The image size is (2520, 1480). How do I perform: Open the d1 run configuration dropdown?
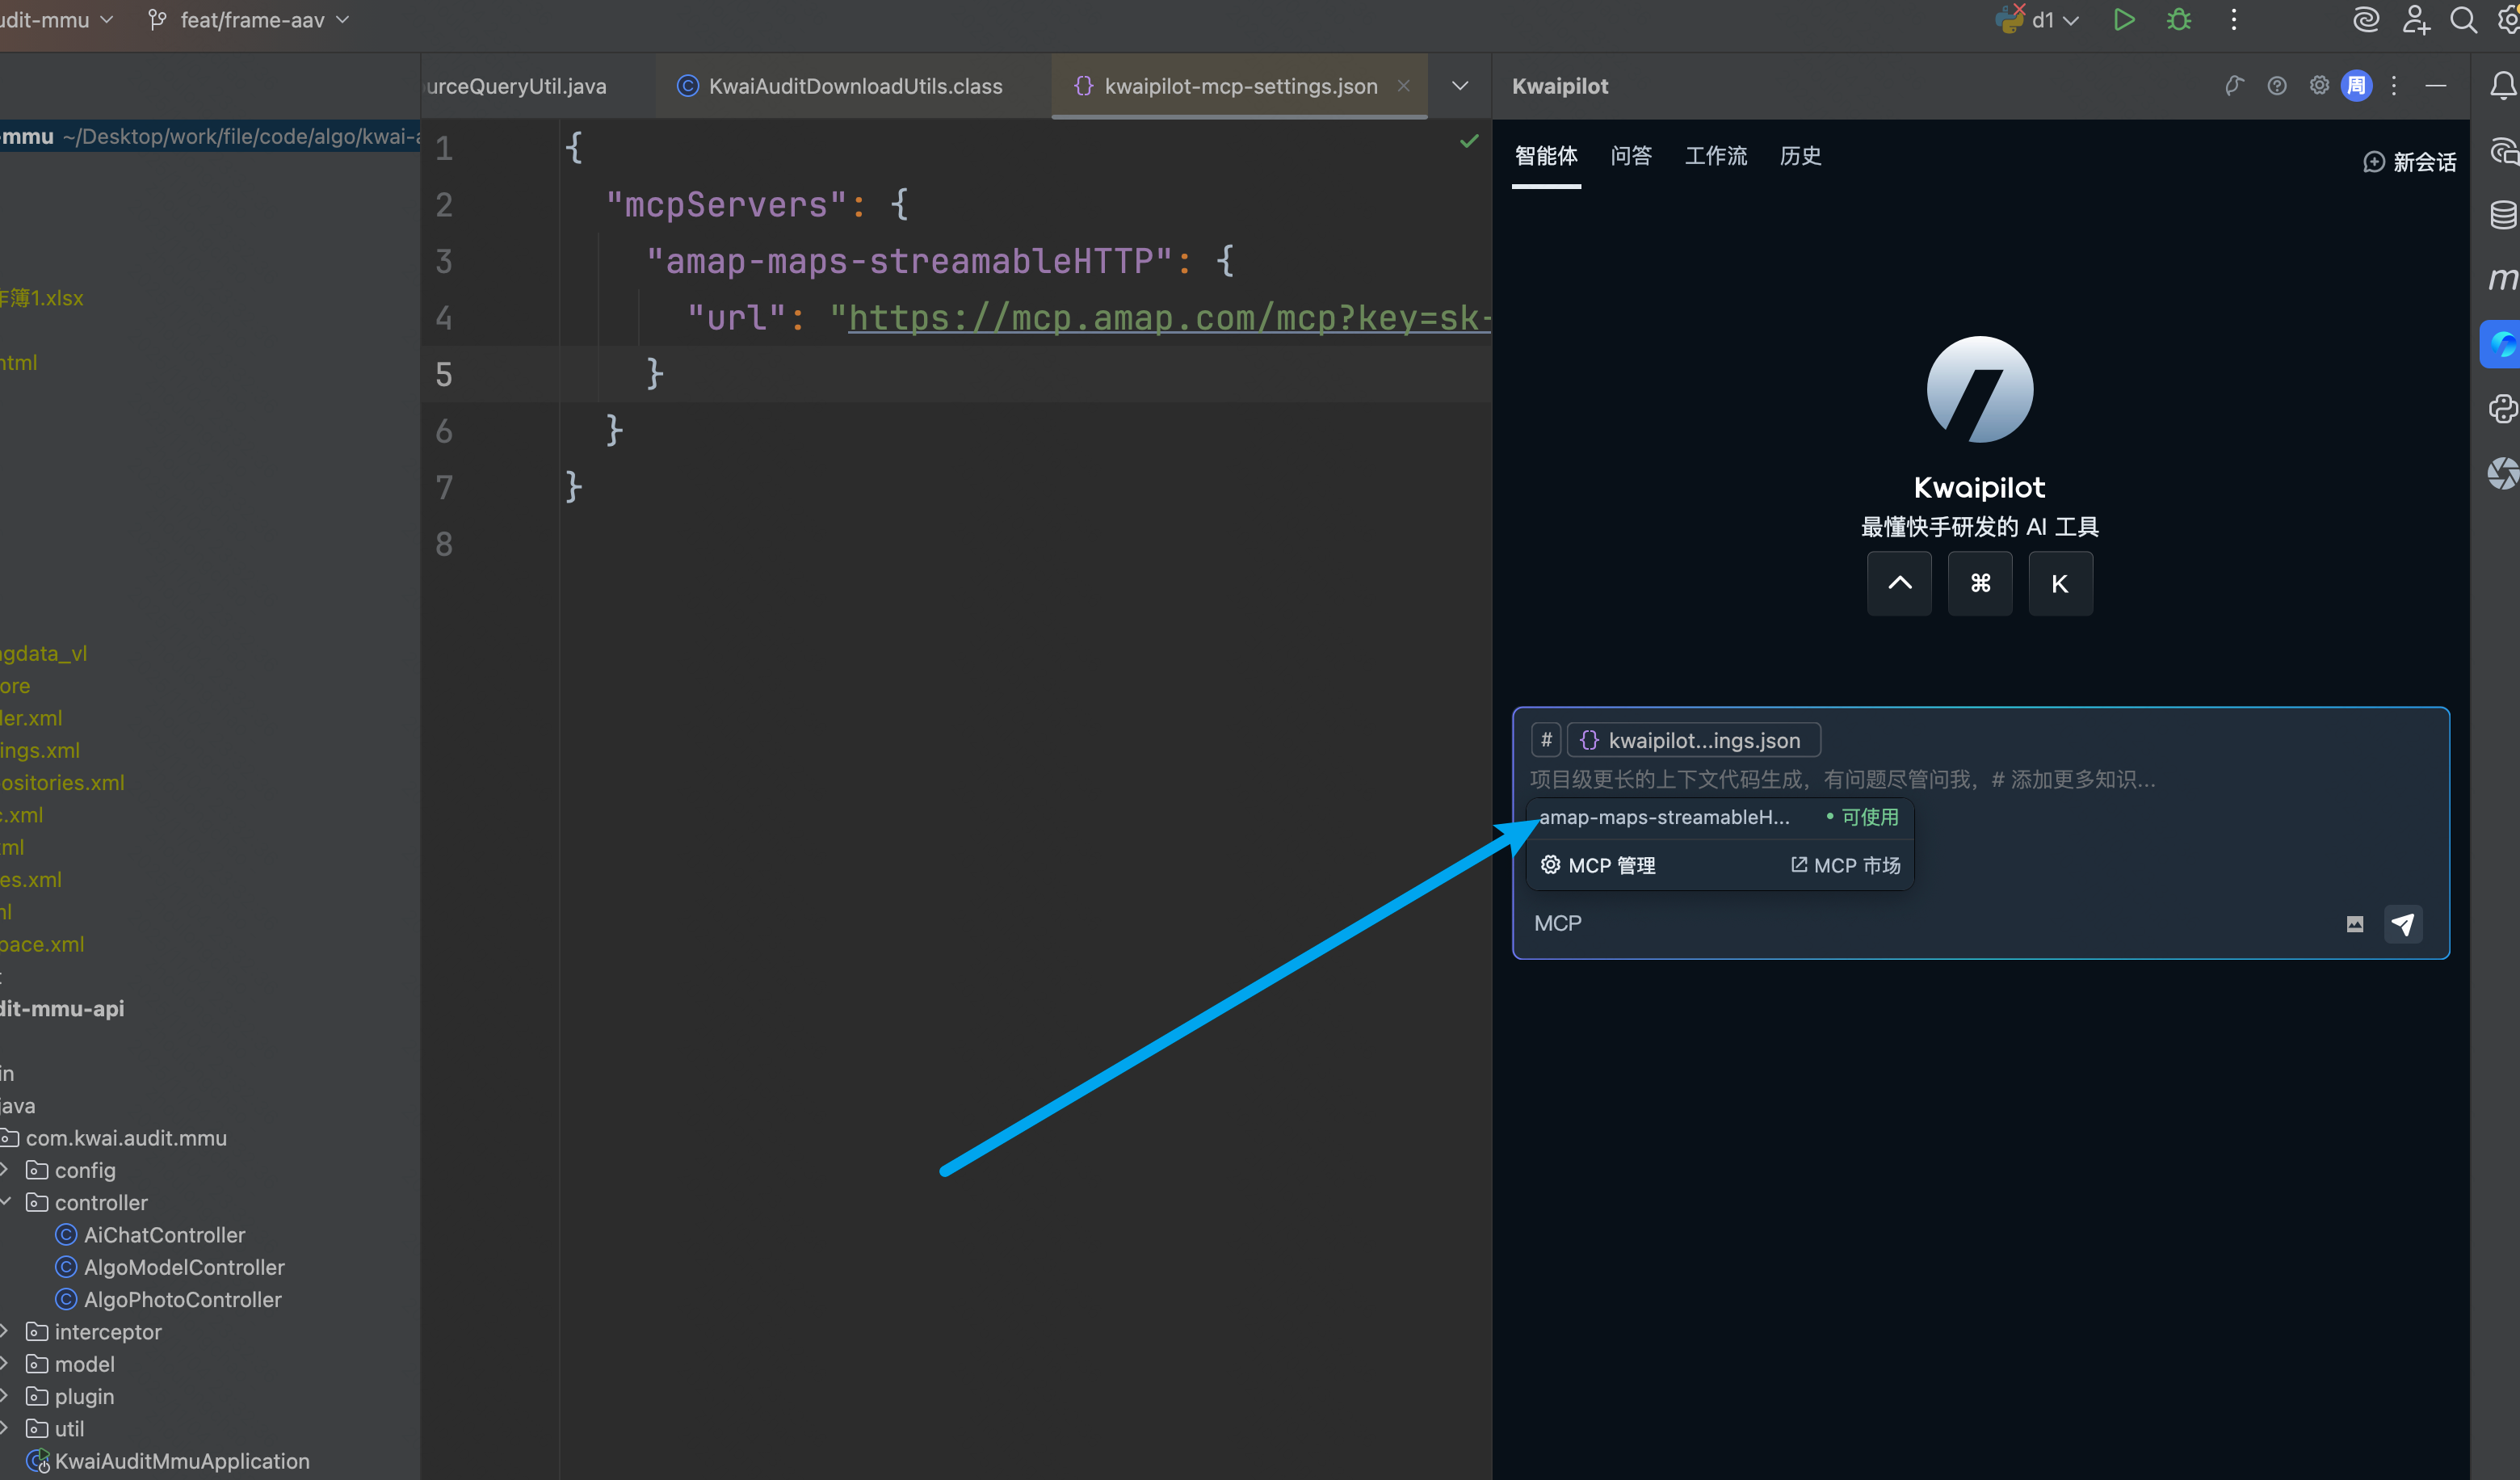coord(2042,20)
